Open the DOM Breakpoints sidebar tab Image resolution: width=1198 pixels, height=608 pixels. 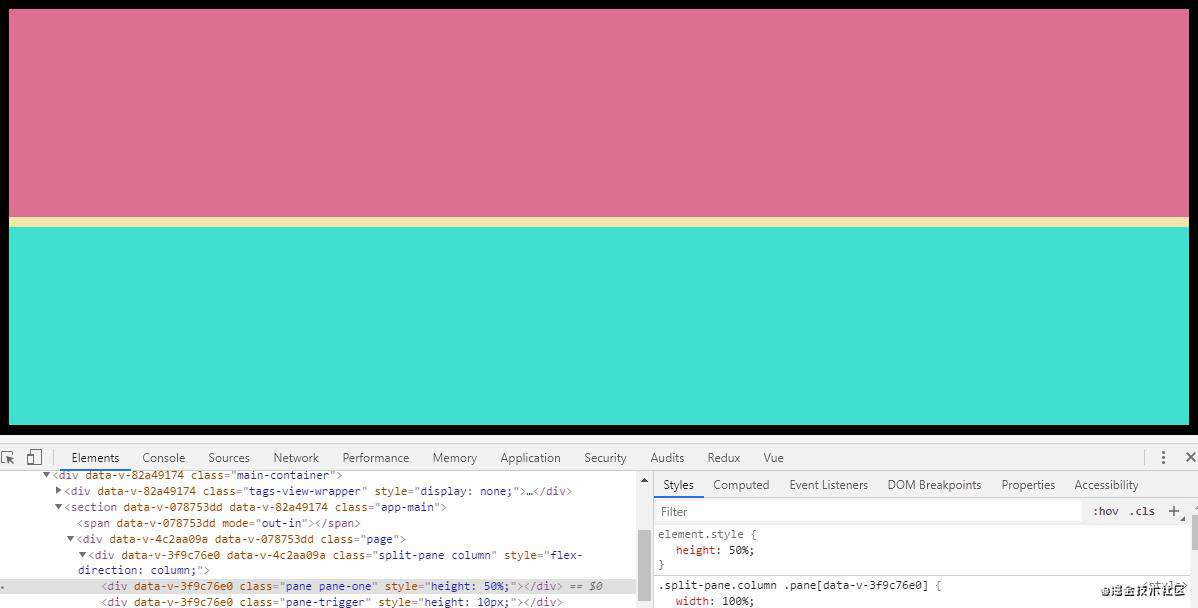(x=934, y=485)
